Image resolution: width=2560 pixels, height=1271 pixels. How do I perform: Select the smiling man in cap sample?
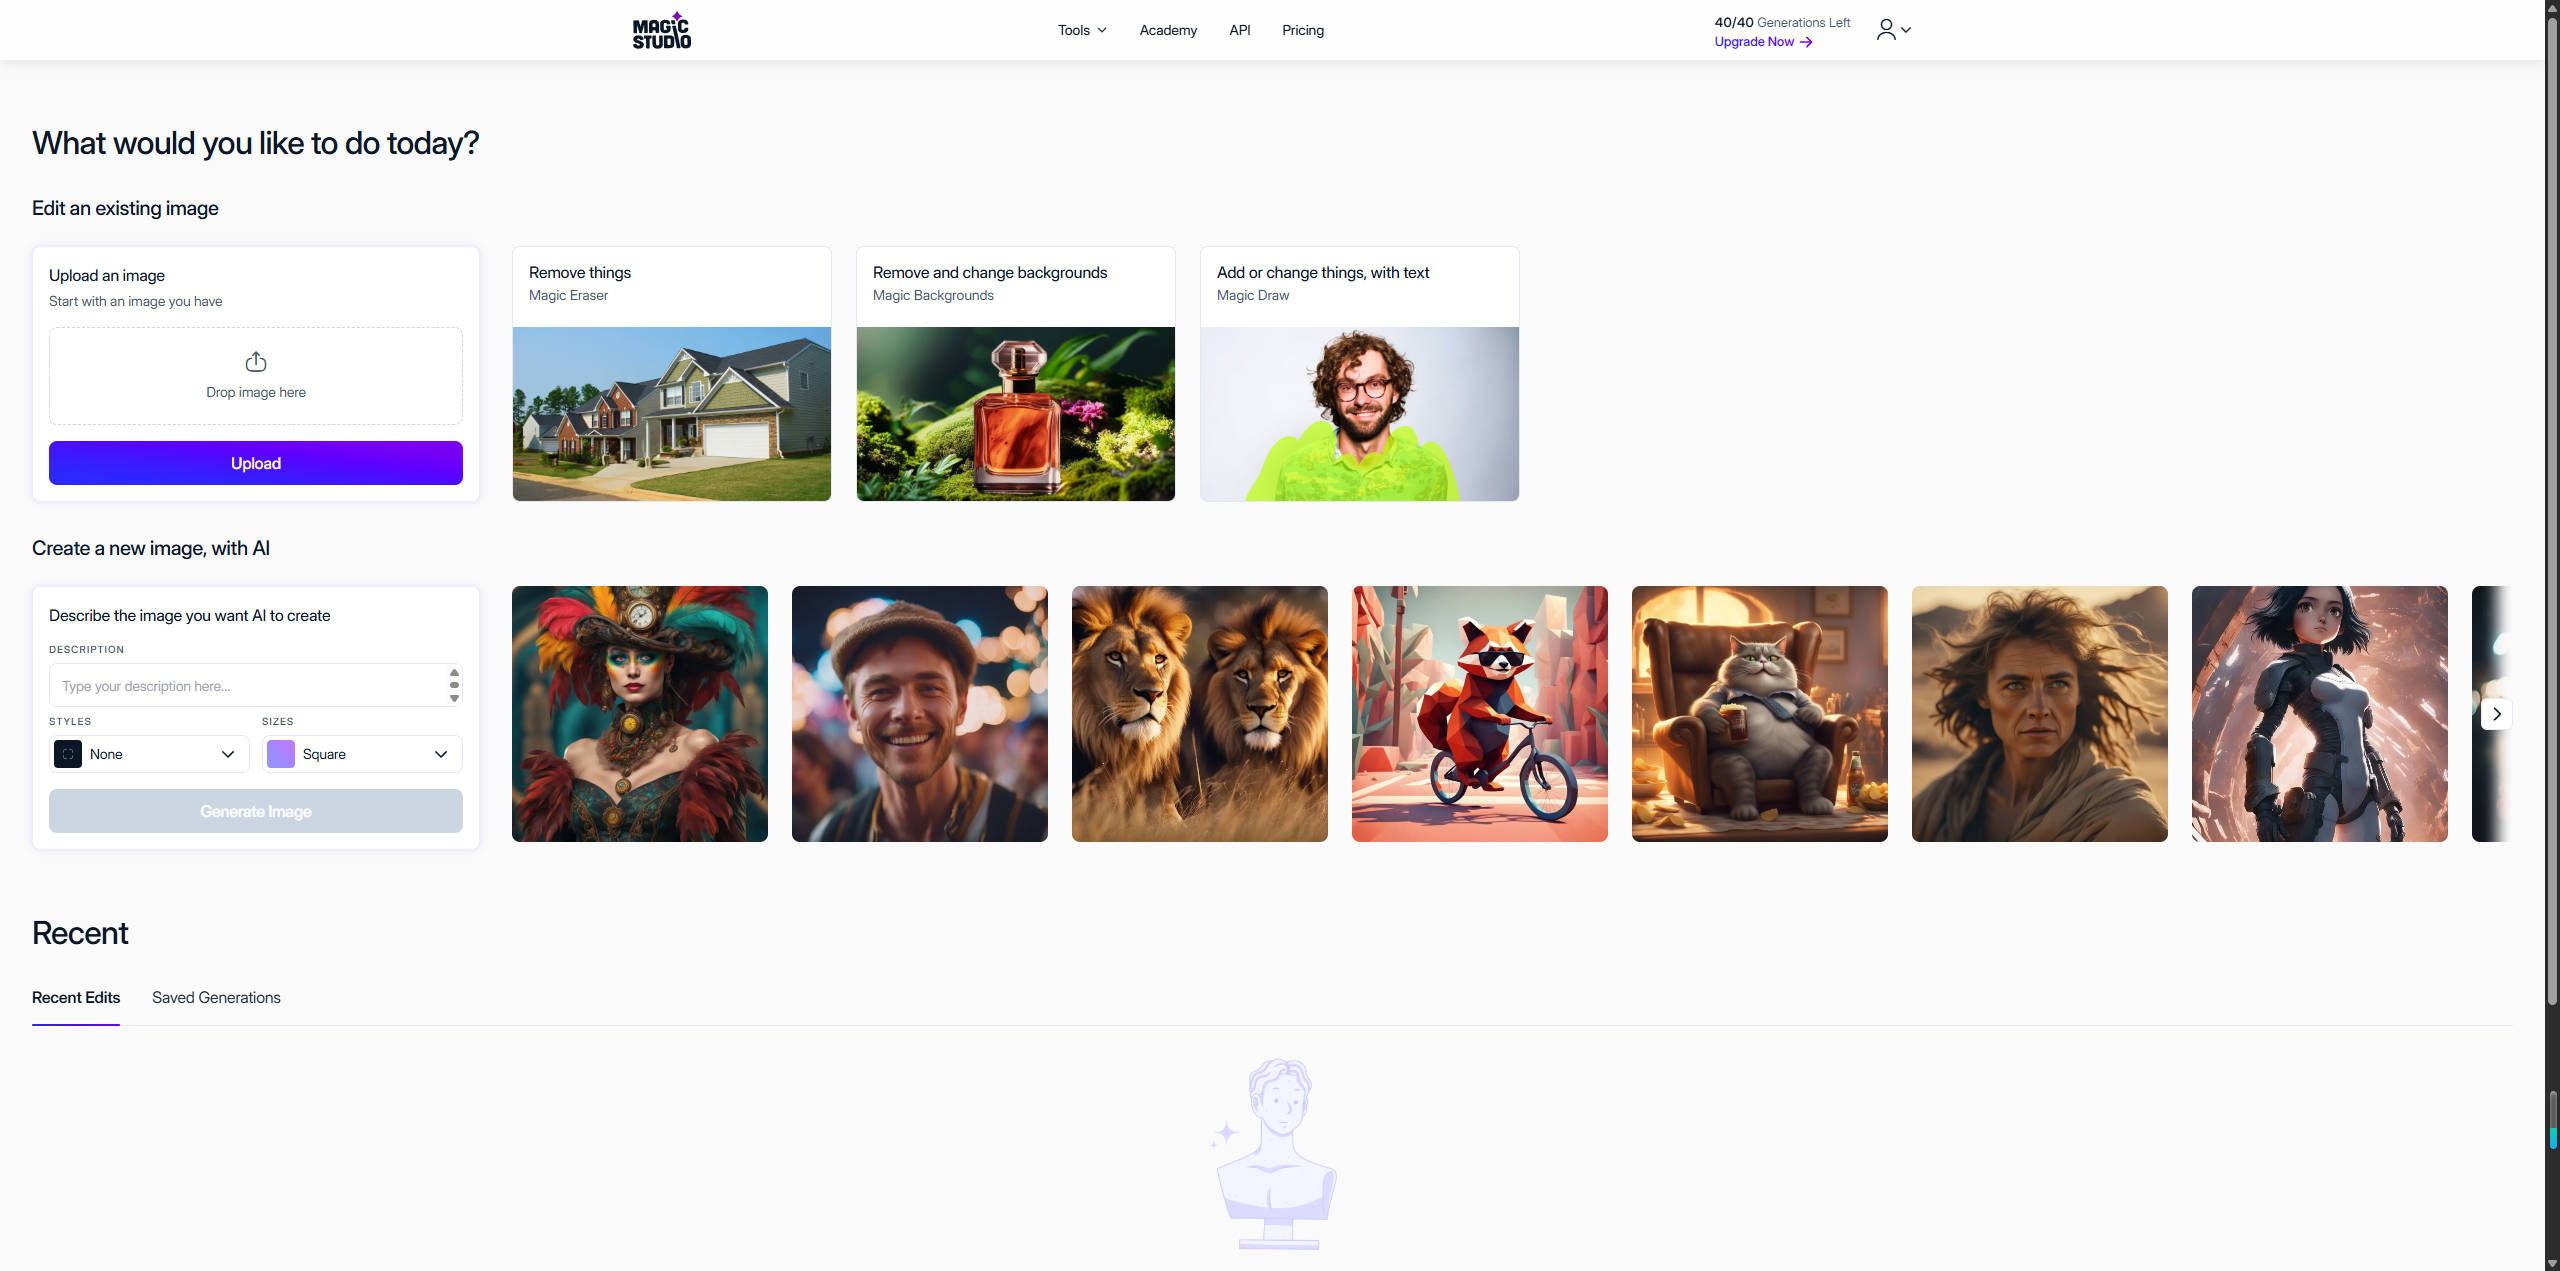tap(920, 714)
